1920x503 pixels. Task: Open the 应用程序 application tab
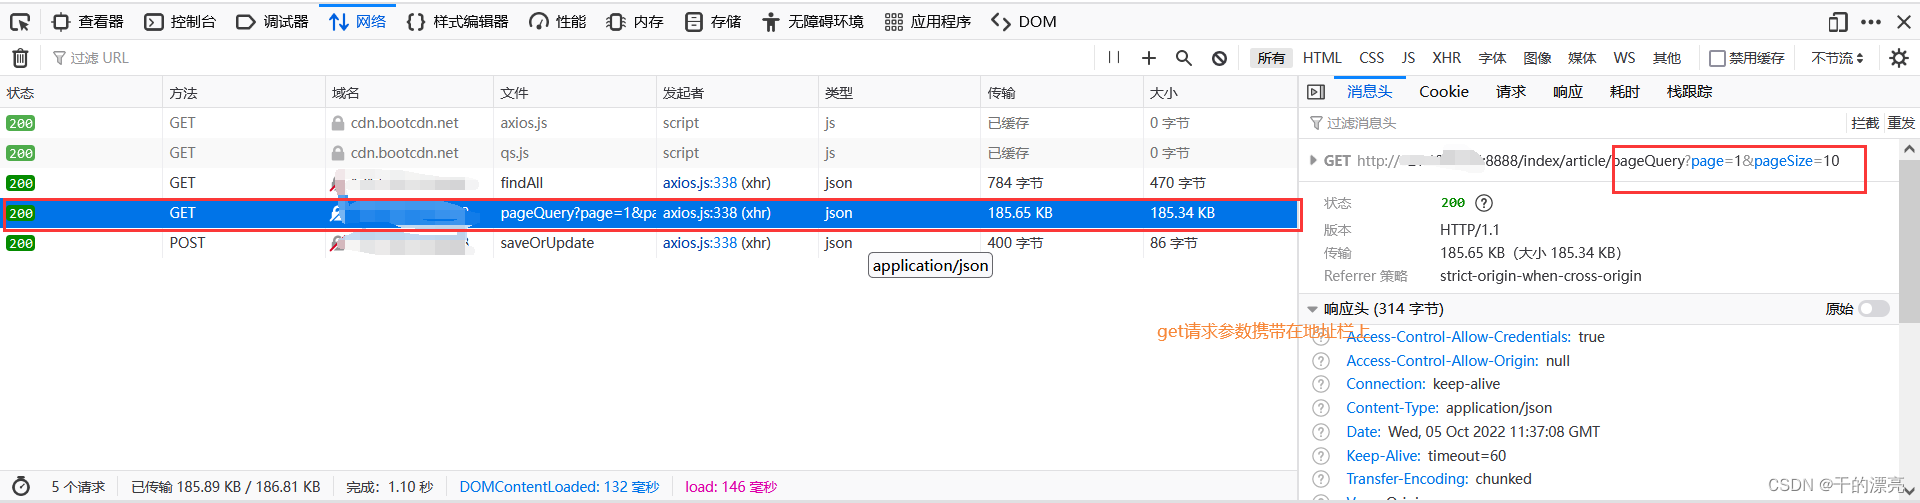927,22
